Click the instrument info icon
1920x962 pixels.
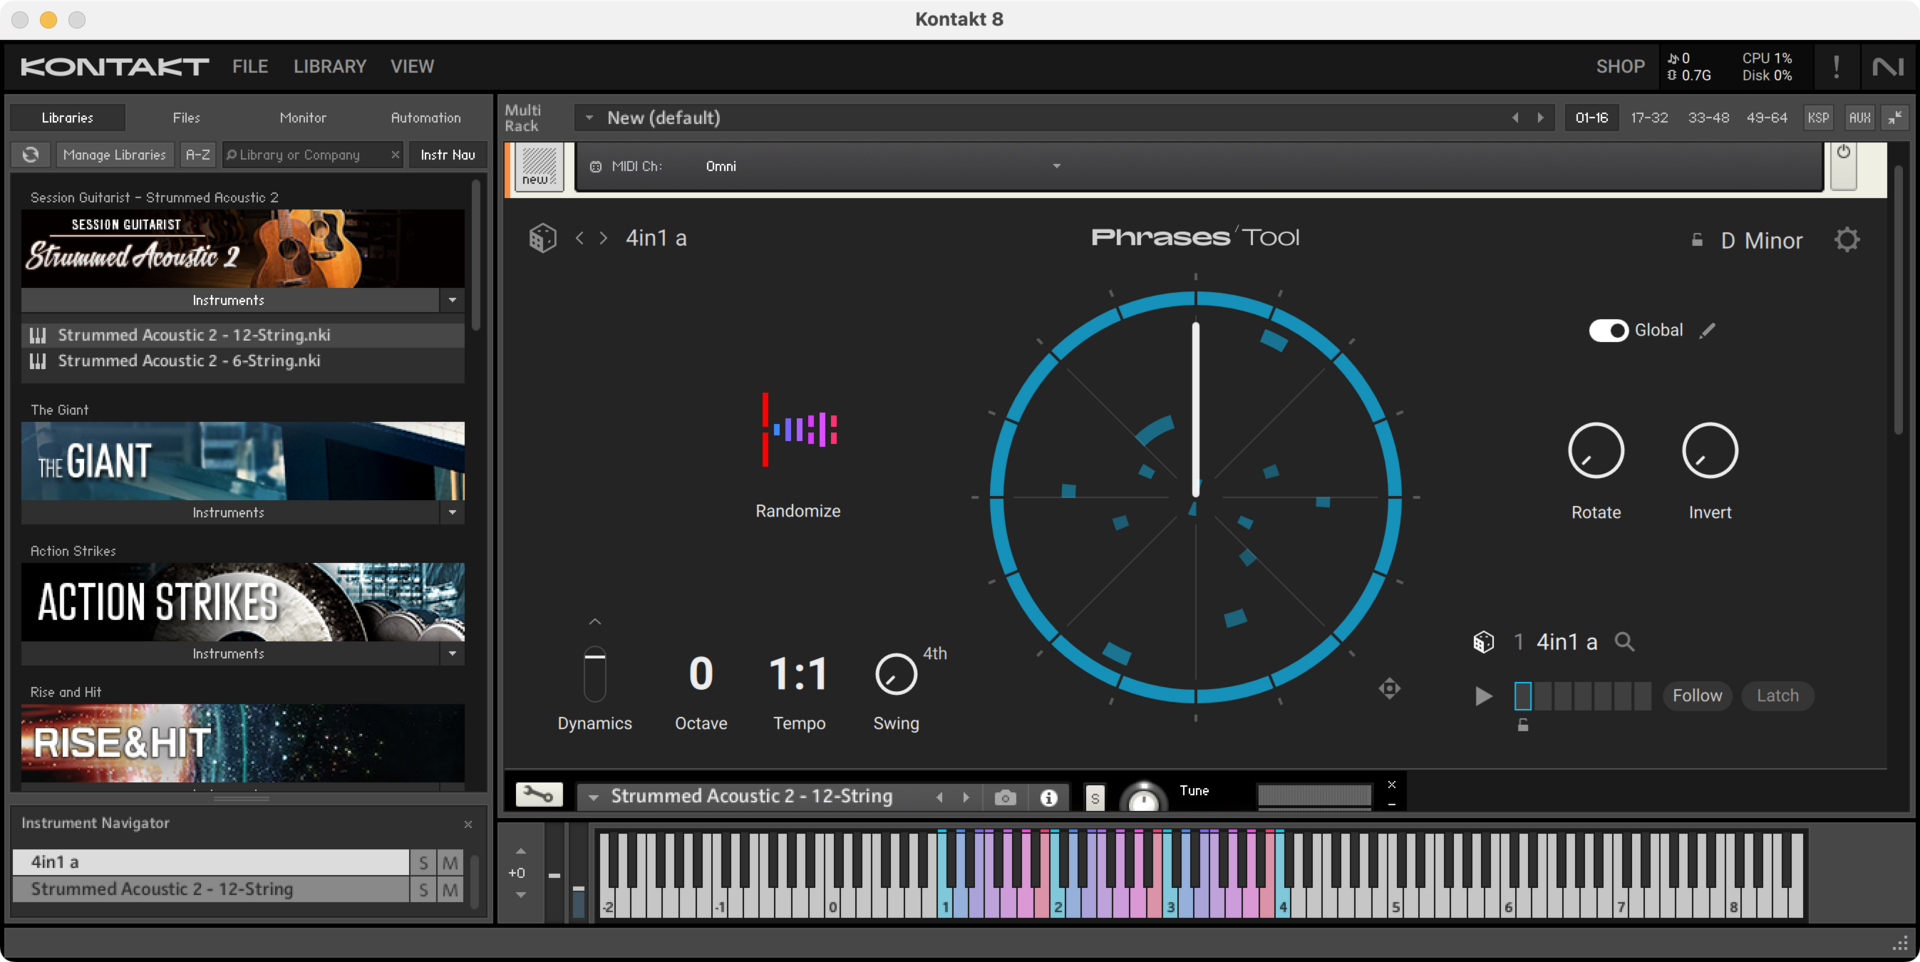click(1048, 797)
